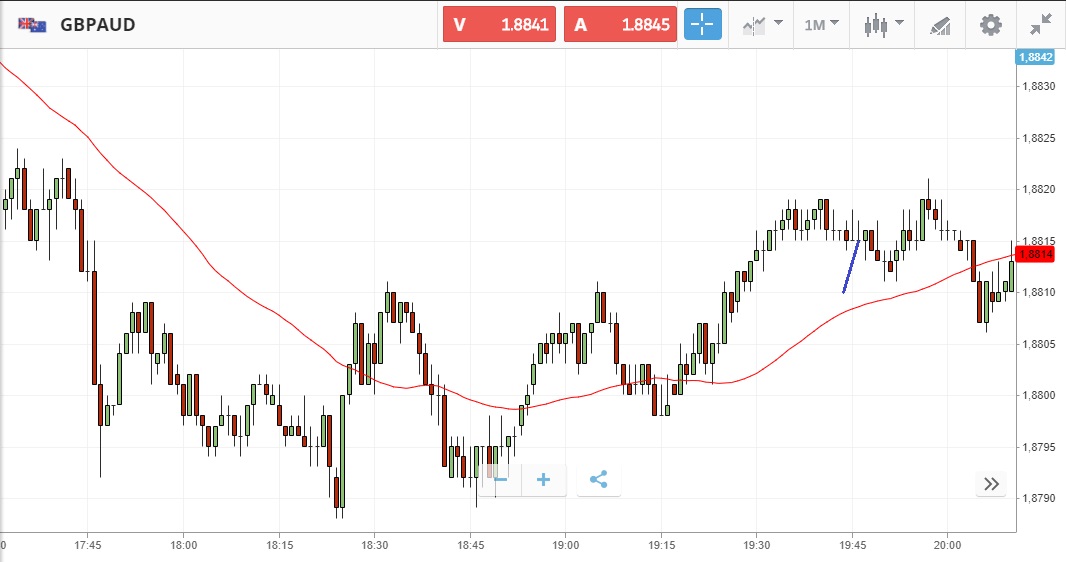This screenshot has height=562, width=1066.
Task: Zoom out with the minus button
Action: pos(500,480)
